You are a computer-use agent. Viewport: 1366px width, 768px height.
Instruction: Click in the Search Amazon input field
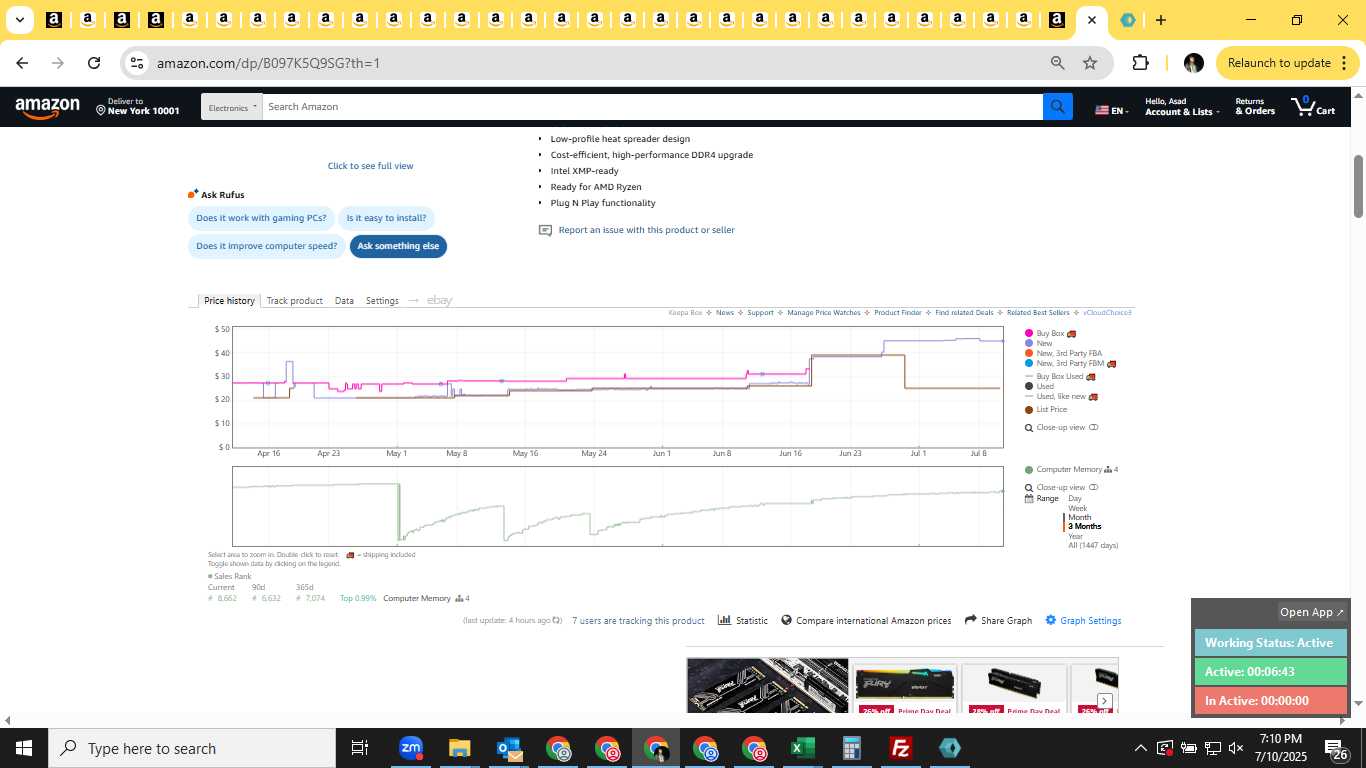[x=652, y=107]
